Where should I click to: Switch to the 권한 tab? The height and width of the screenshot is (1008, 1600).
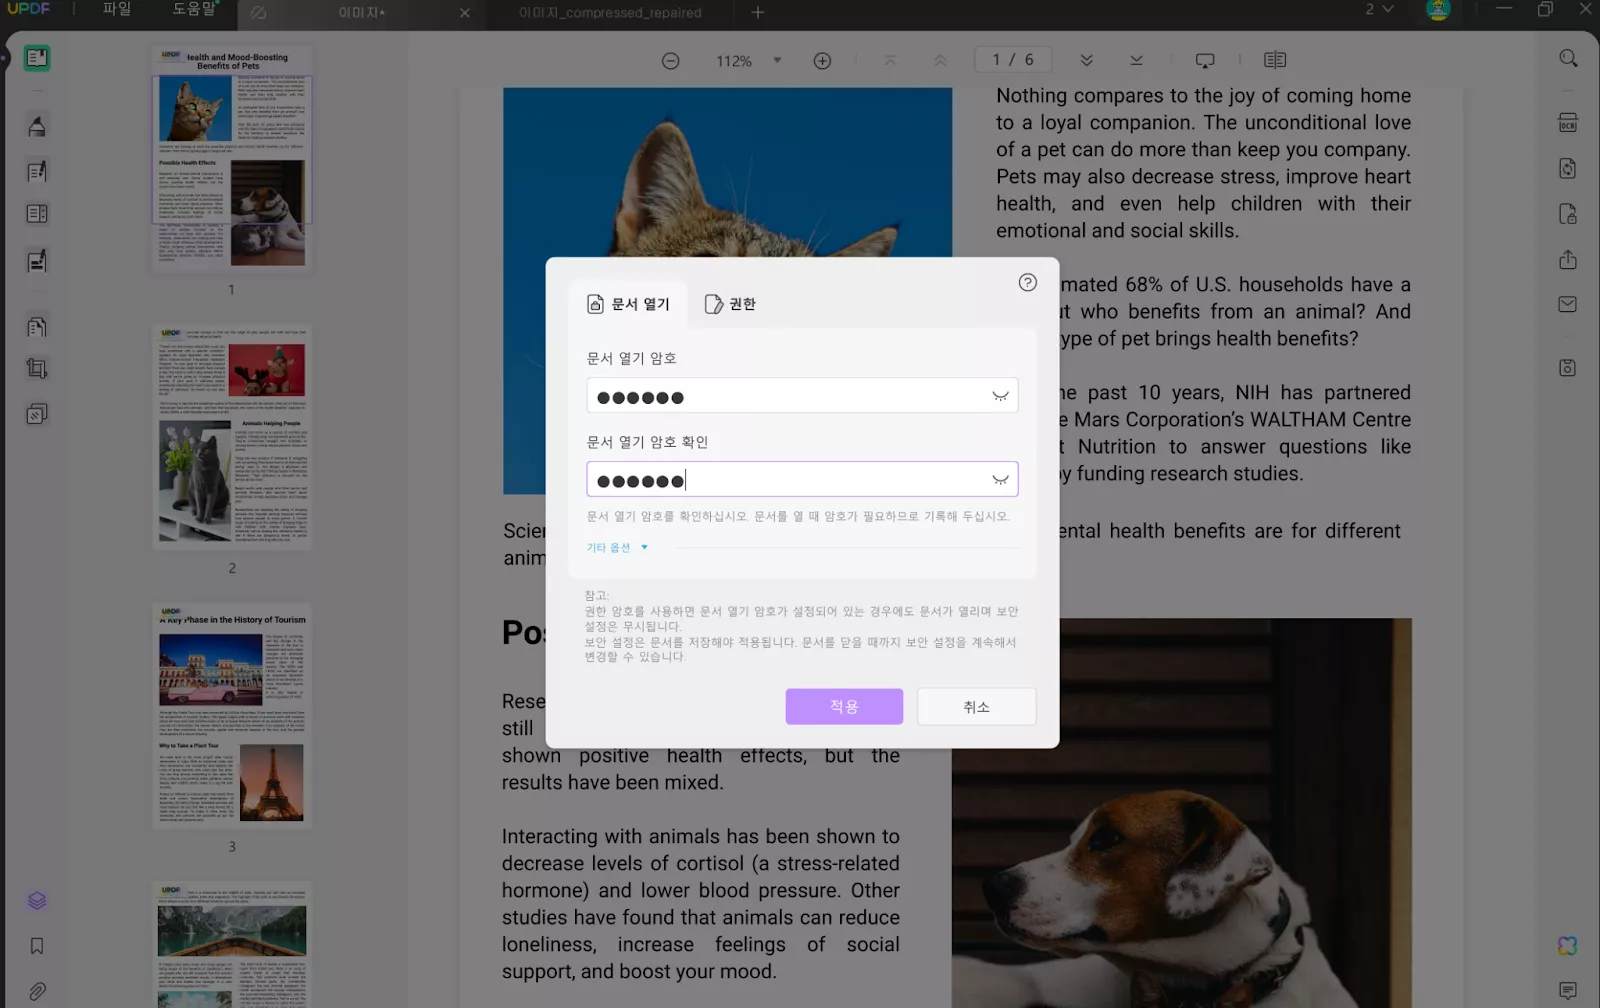click(x=731, y=304)
